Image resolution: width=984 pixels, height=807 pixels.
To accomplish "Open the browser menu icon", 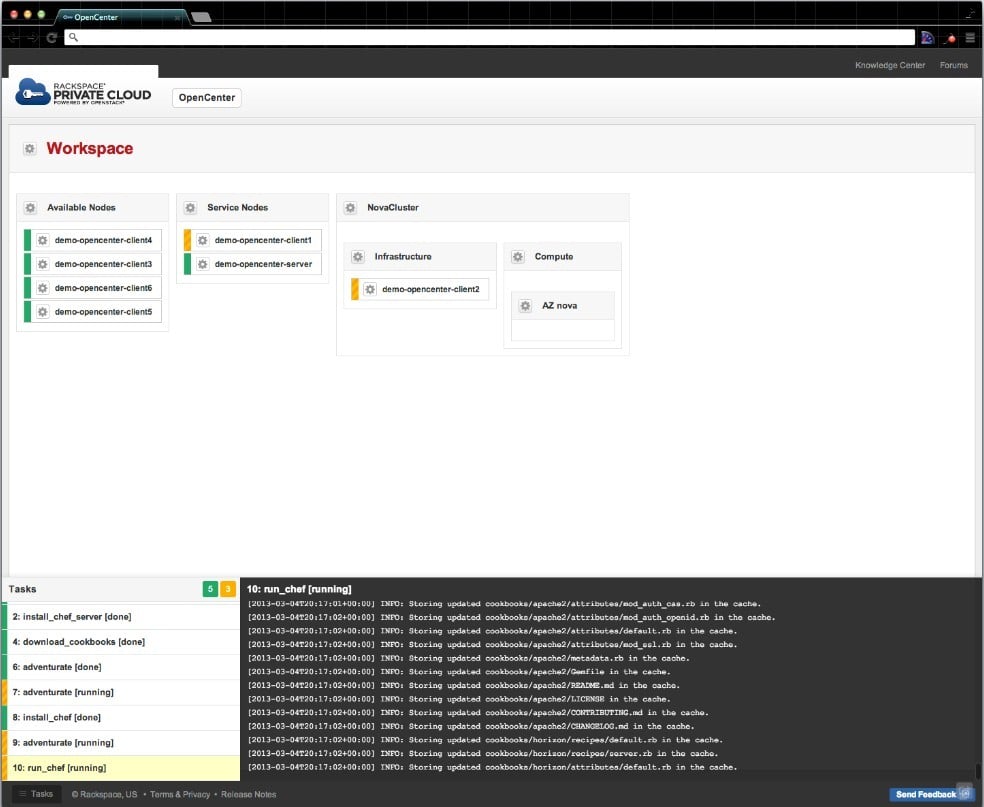I will pyautogui.click(x=970, y=38).
